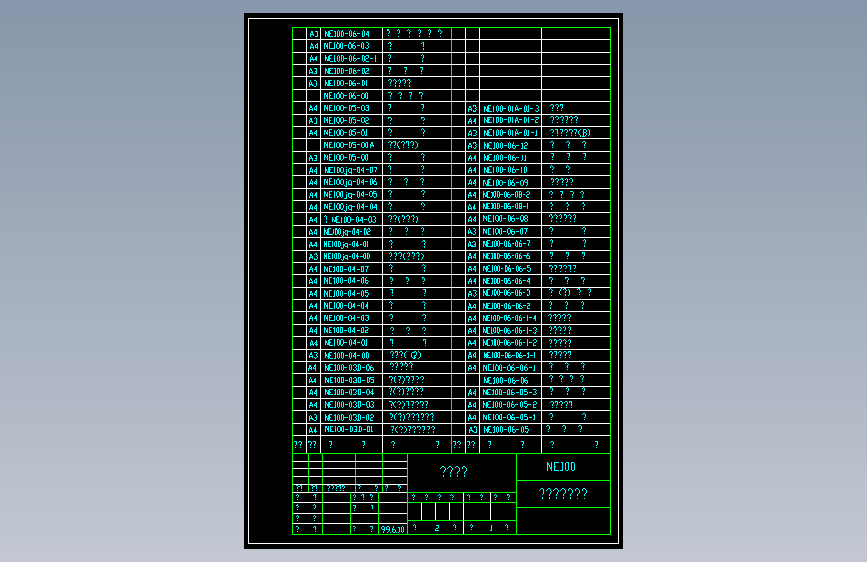This screenshot has height=562, width=867.
Task: Select the NE100-06-10 cell
Action: click(510, 170)
